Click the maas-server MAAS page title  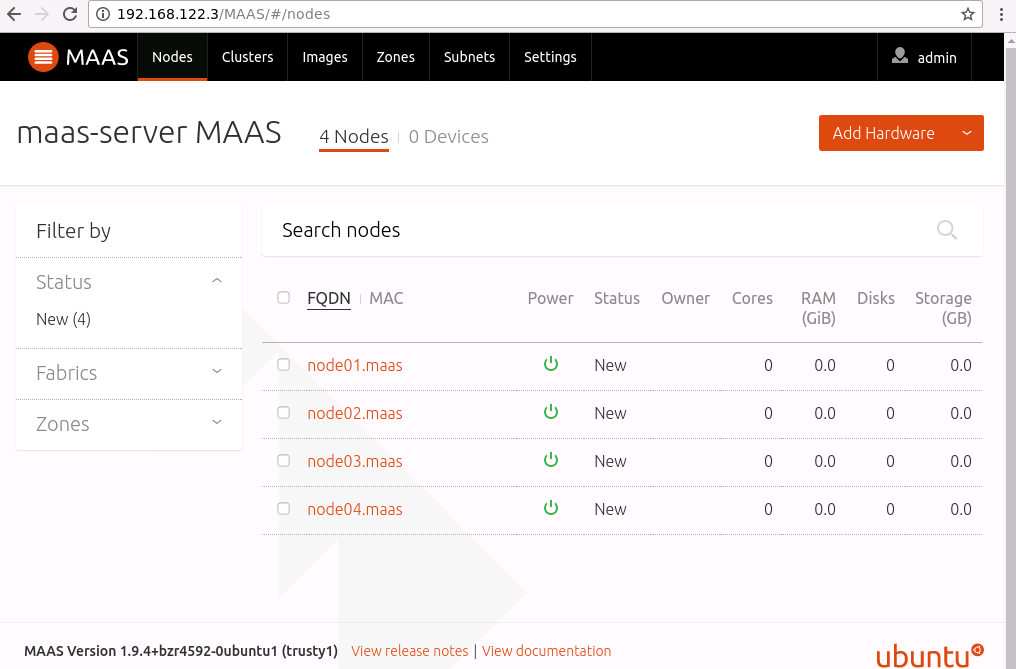pos(149,132)
